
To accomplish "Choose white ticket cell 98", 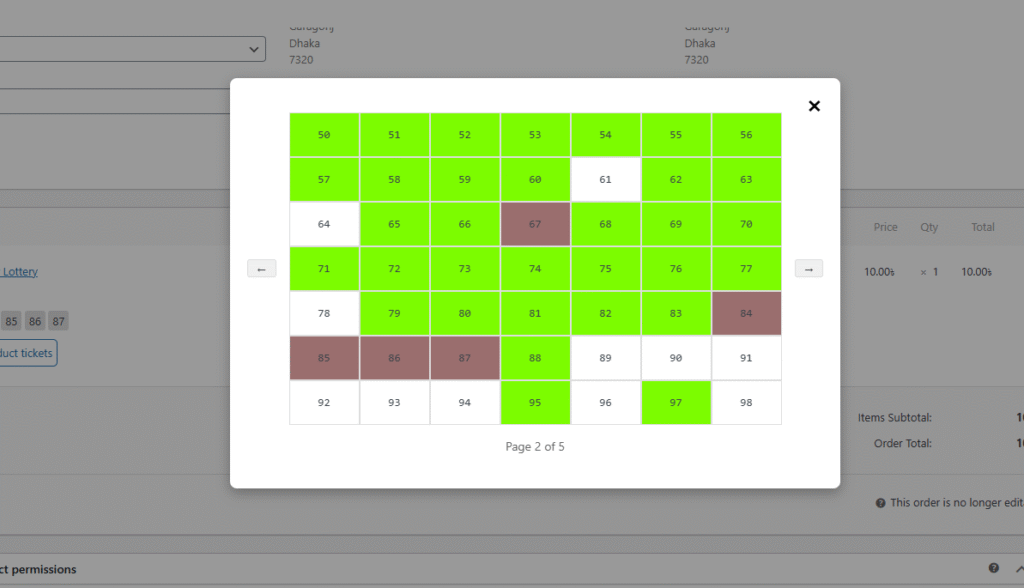I will tap(746, 403).
